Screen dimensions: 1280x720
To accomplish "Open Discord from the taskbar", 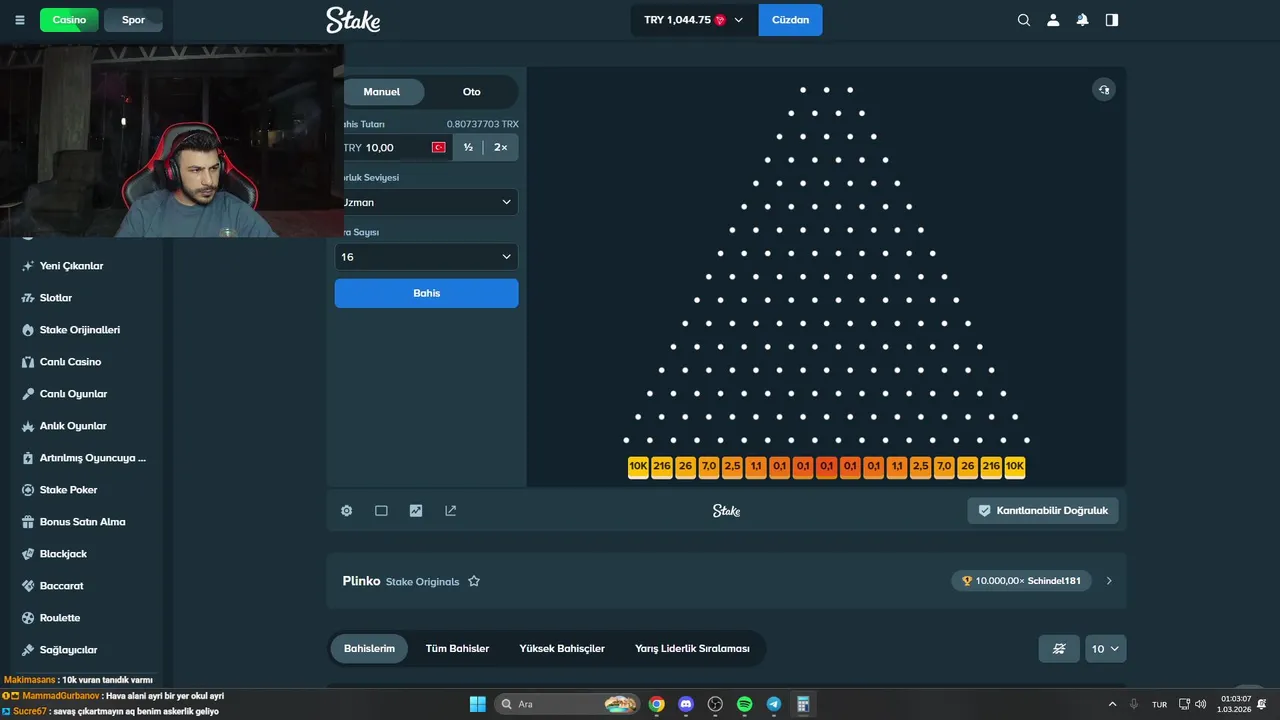I will point(686,704).
